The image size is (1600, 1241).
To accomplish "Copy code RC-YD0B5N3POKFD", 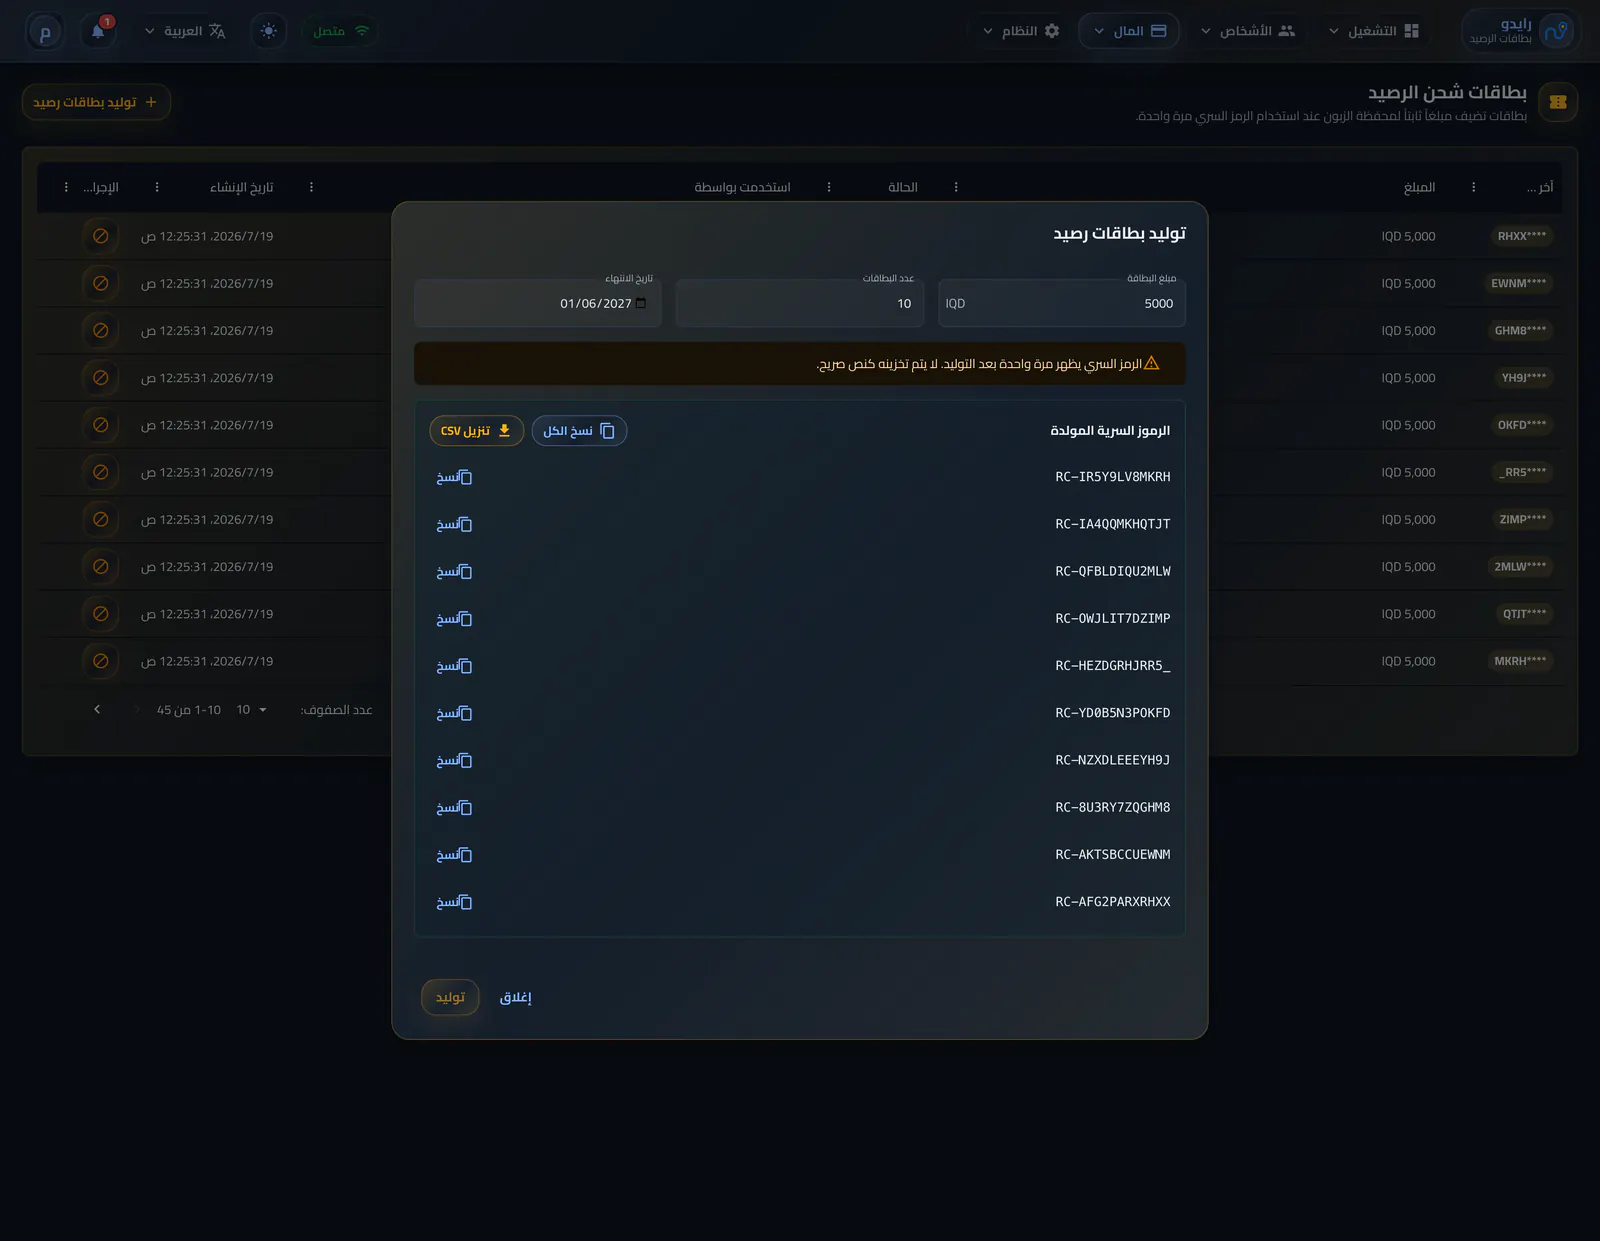I will 454,713.
